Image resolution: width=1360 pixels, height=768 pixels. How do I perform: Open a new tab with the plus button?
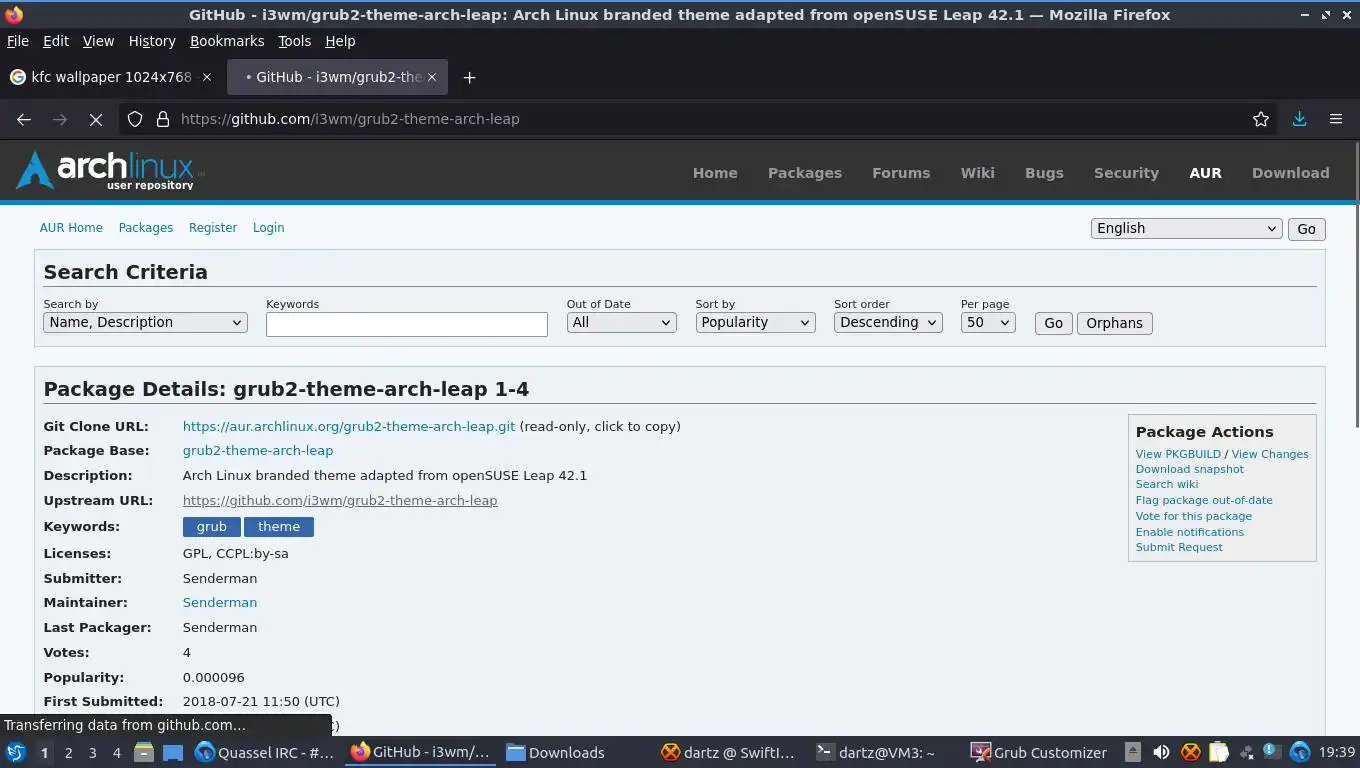pos(469,77)
